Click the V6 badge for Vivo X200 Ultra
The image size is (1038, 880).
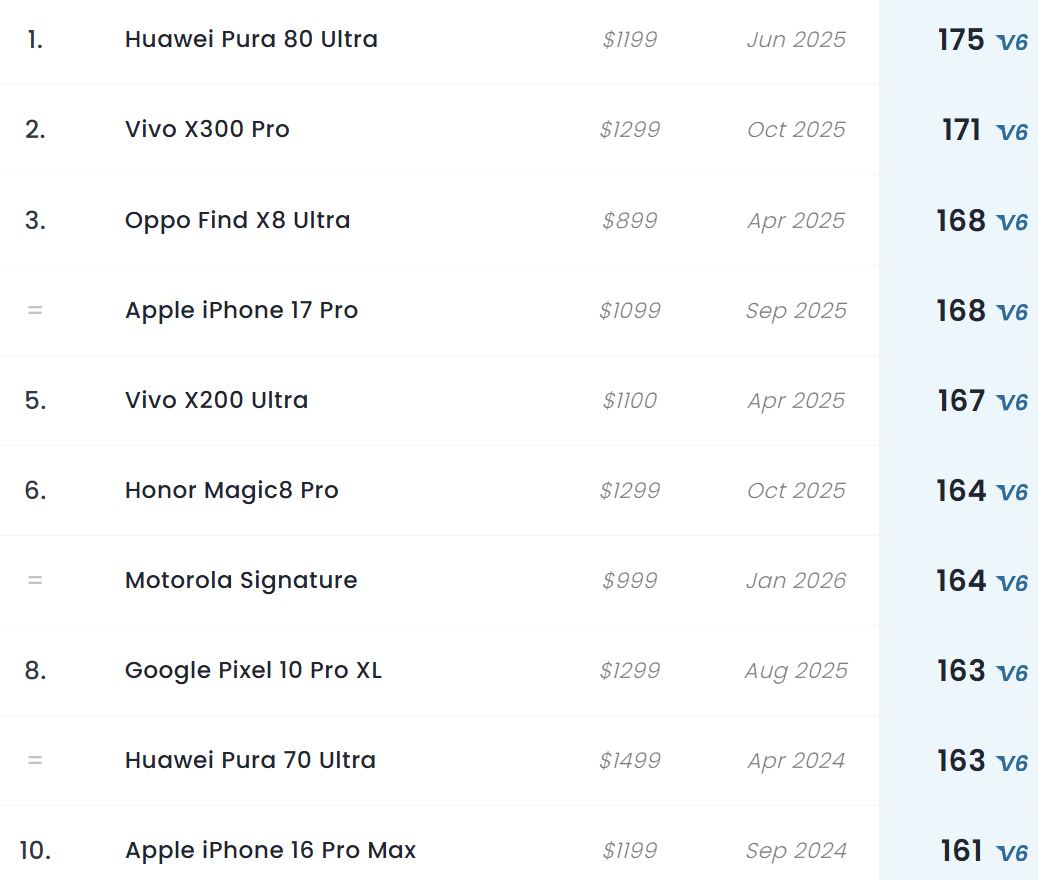tap(1012, 402)
